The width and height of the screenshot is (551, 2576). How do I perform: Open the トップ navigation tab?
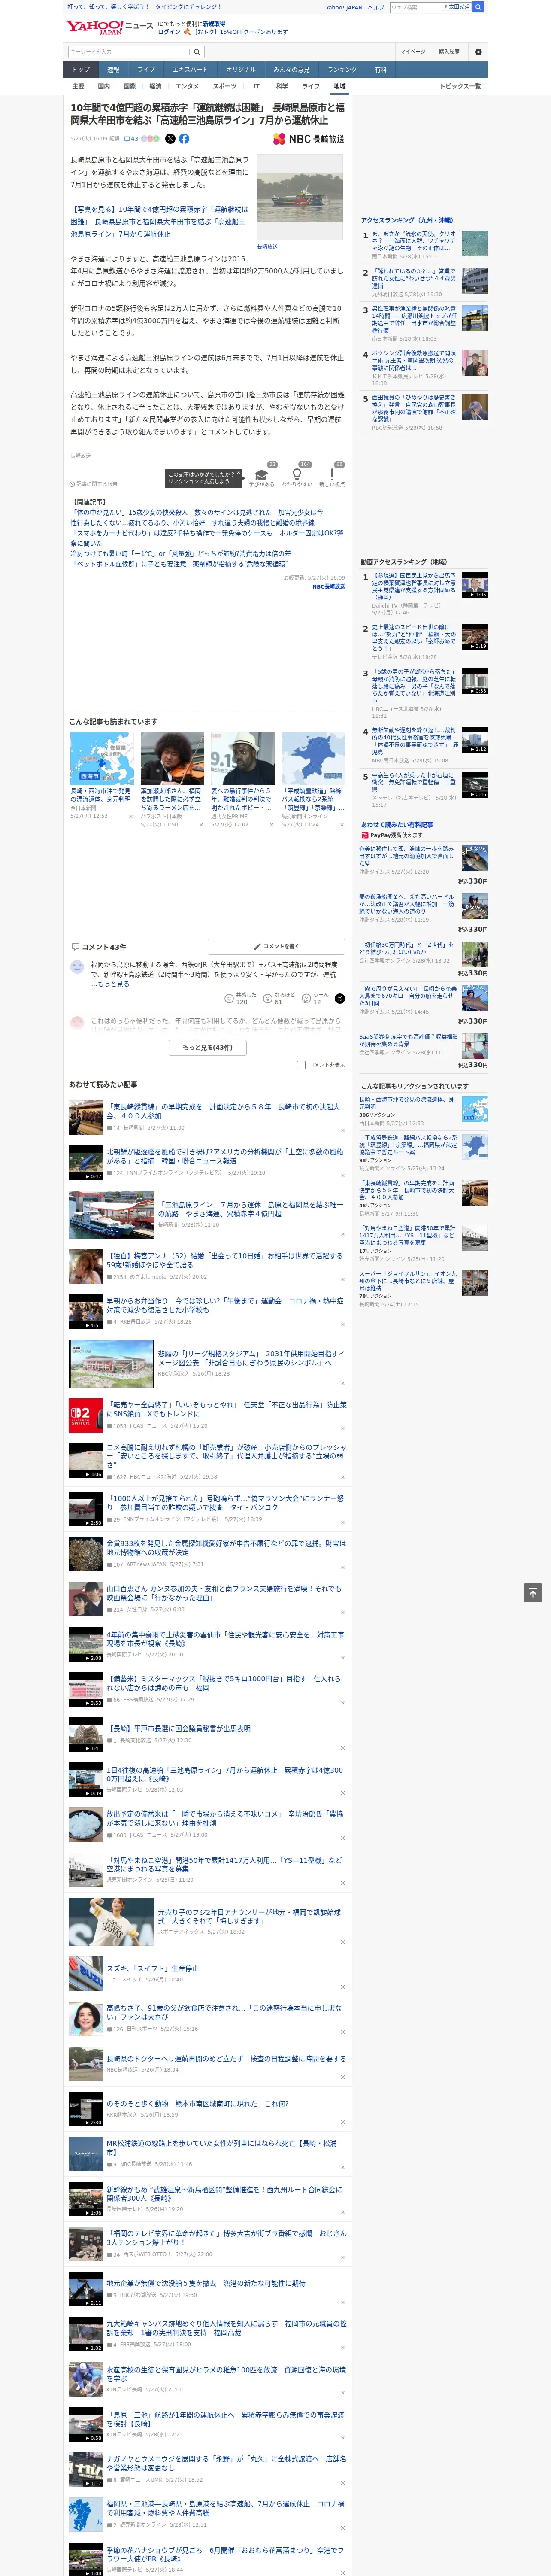(x=81, y=70)
